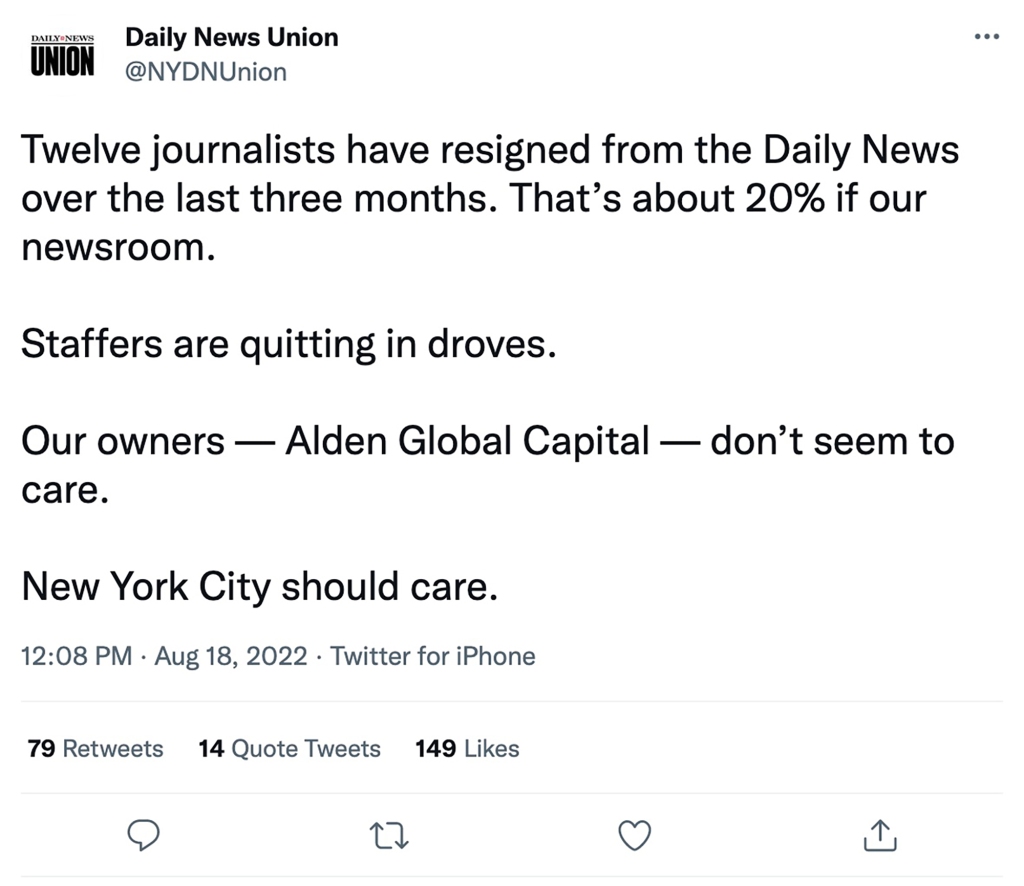The height and width of the screenshot is (886, 1024).
Task: View the 149 Likes list
Action: (x=467, y=748)
